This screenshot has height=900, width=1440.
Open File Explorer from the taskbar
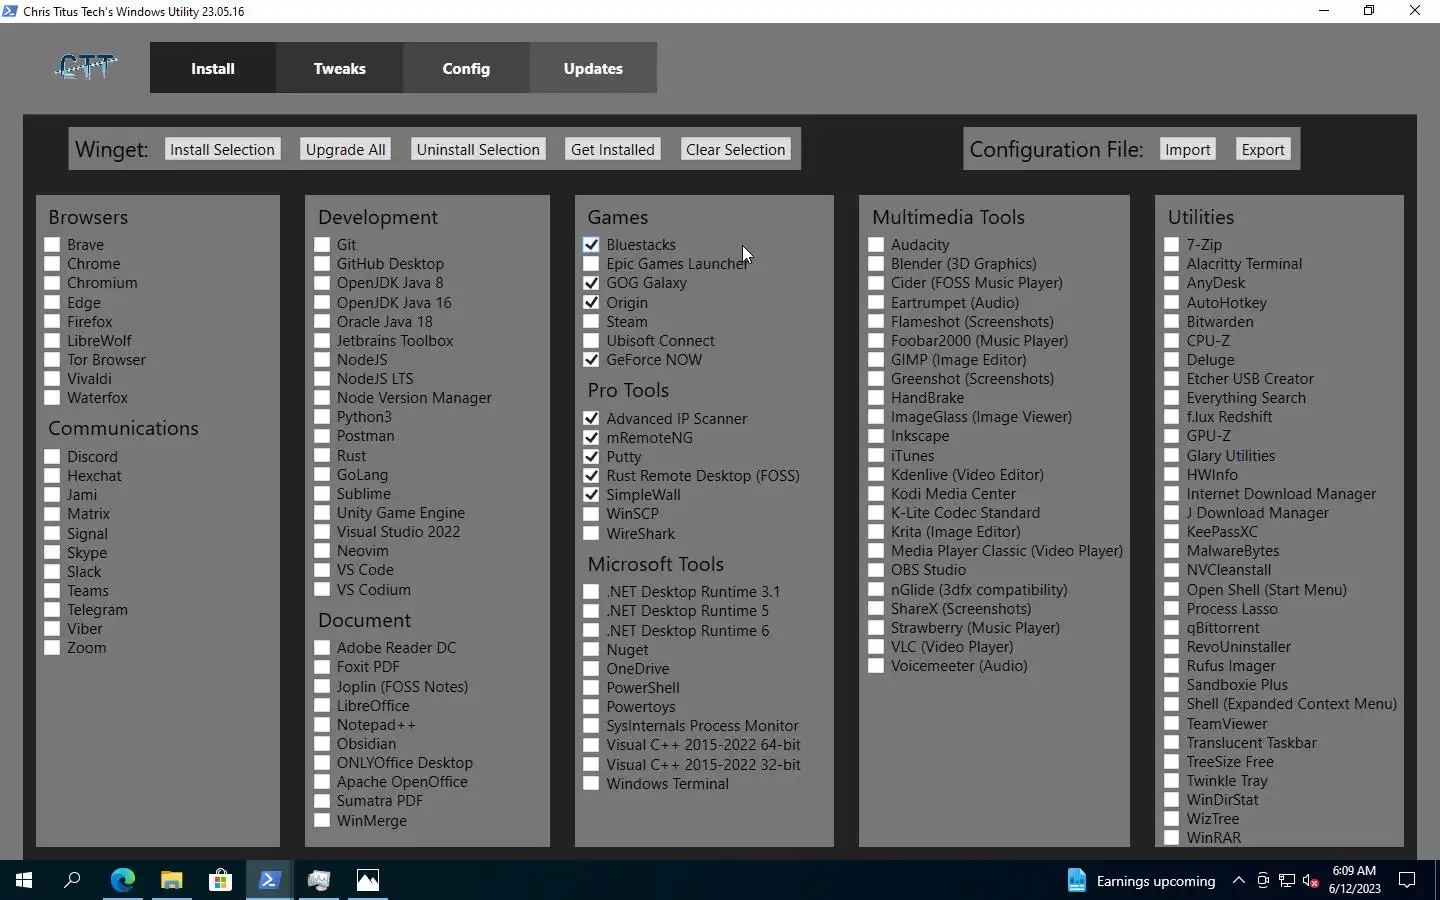pos(171,880)
